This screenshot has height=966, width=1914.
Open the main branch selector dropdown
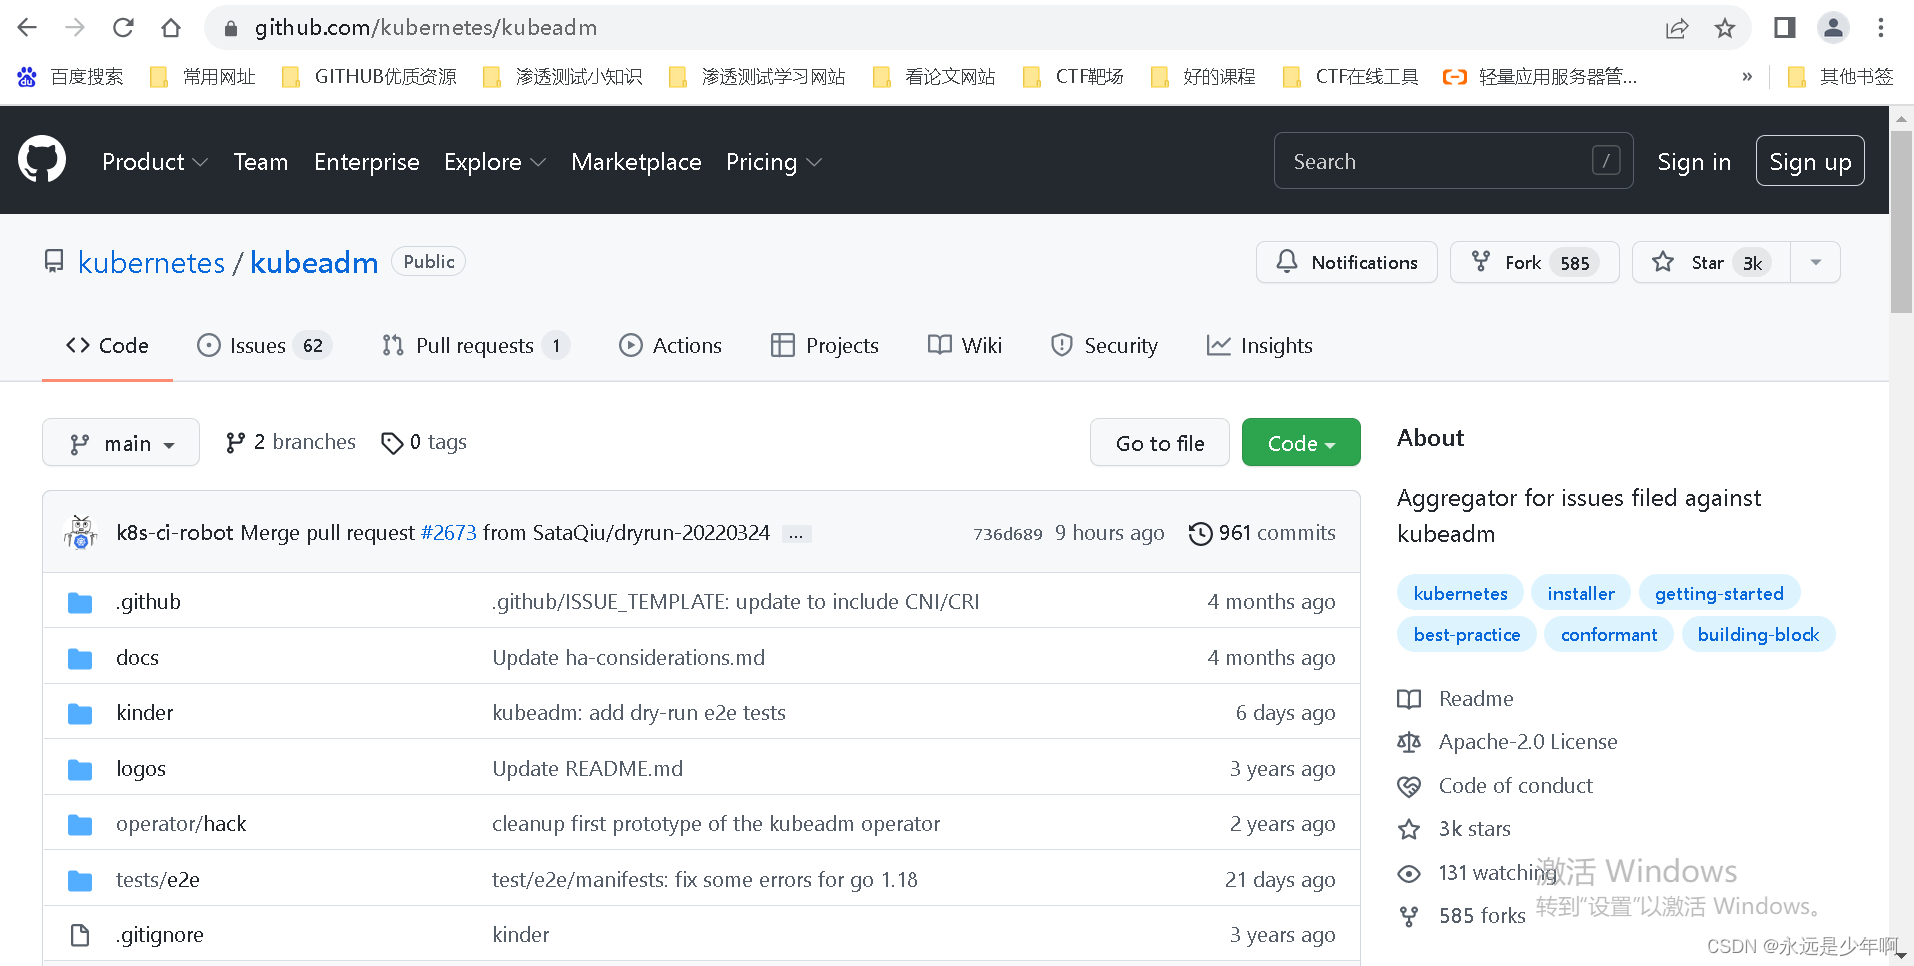121,443
